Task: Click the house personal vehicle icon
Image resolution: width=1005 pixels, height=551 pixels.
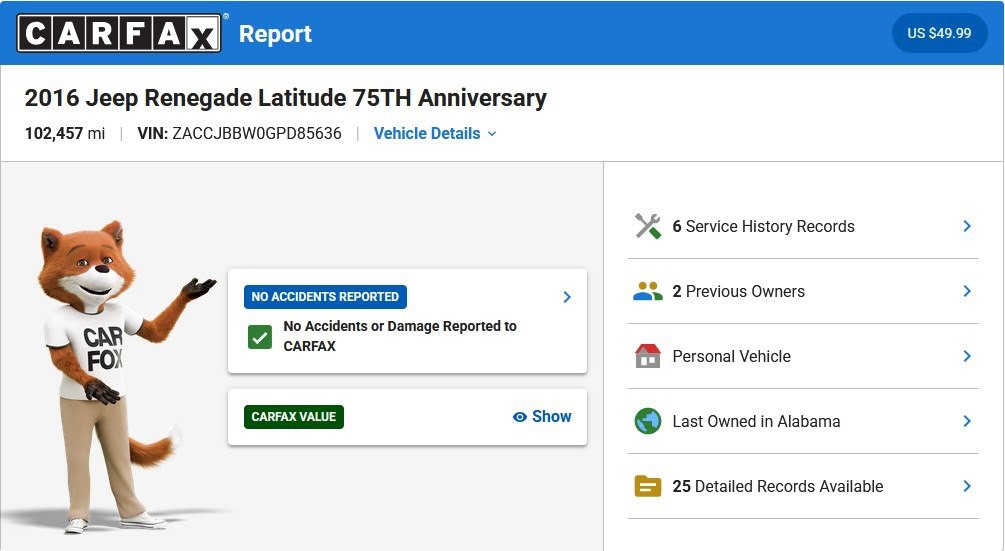Action: [647, 356]
